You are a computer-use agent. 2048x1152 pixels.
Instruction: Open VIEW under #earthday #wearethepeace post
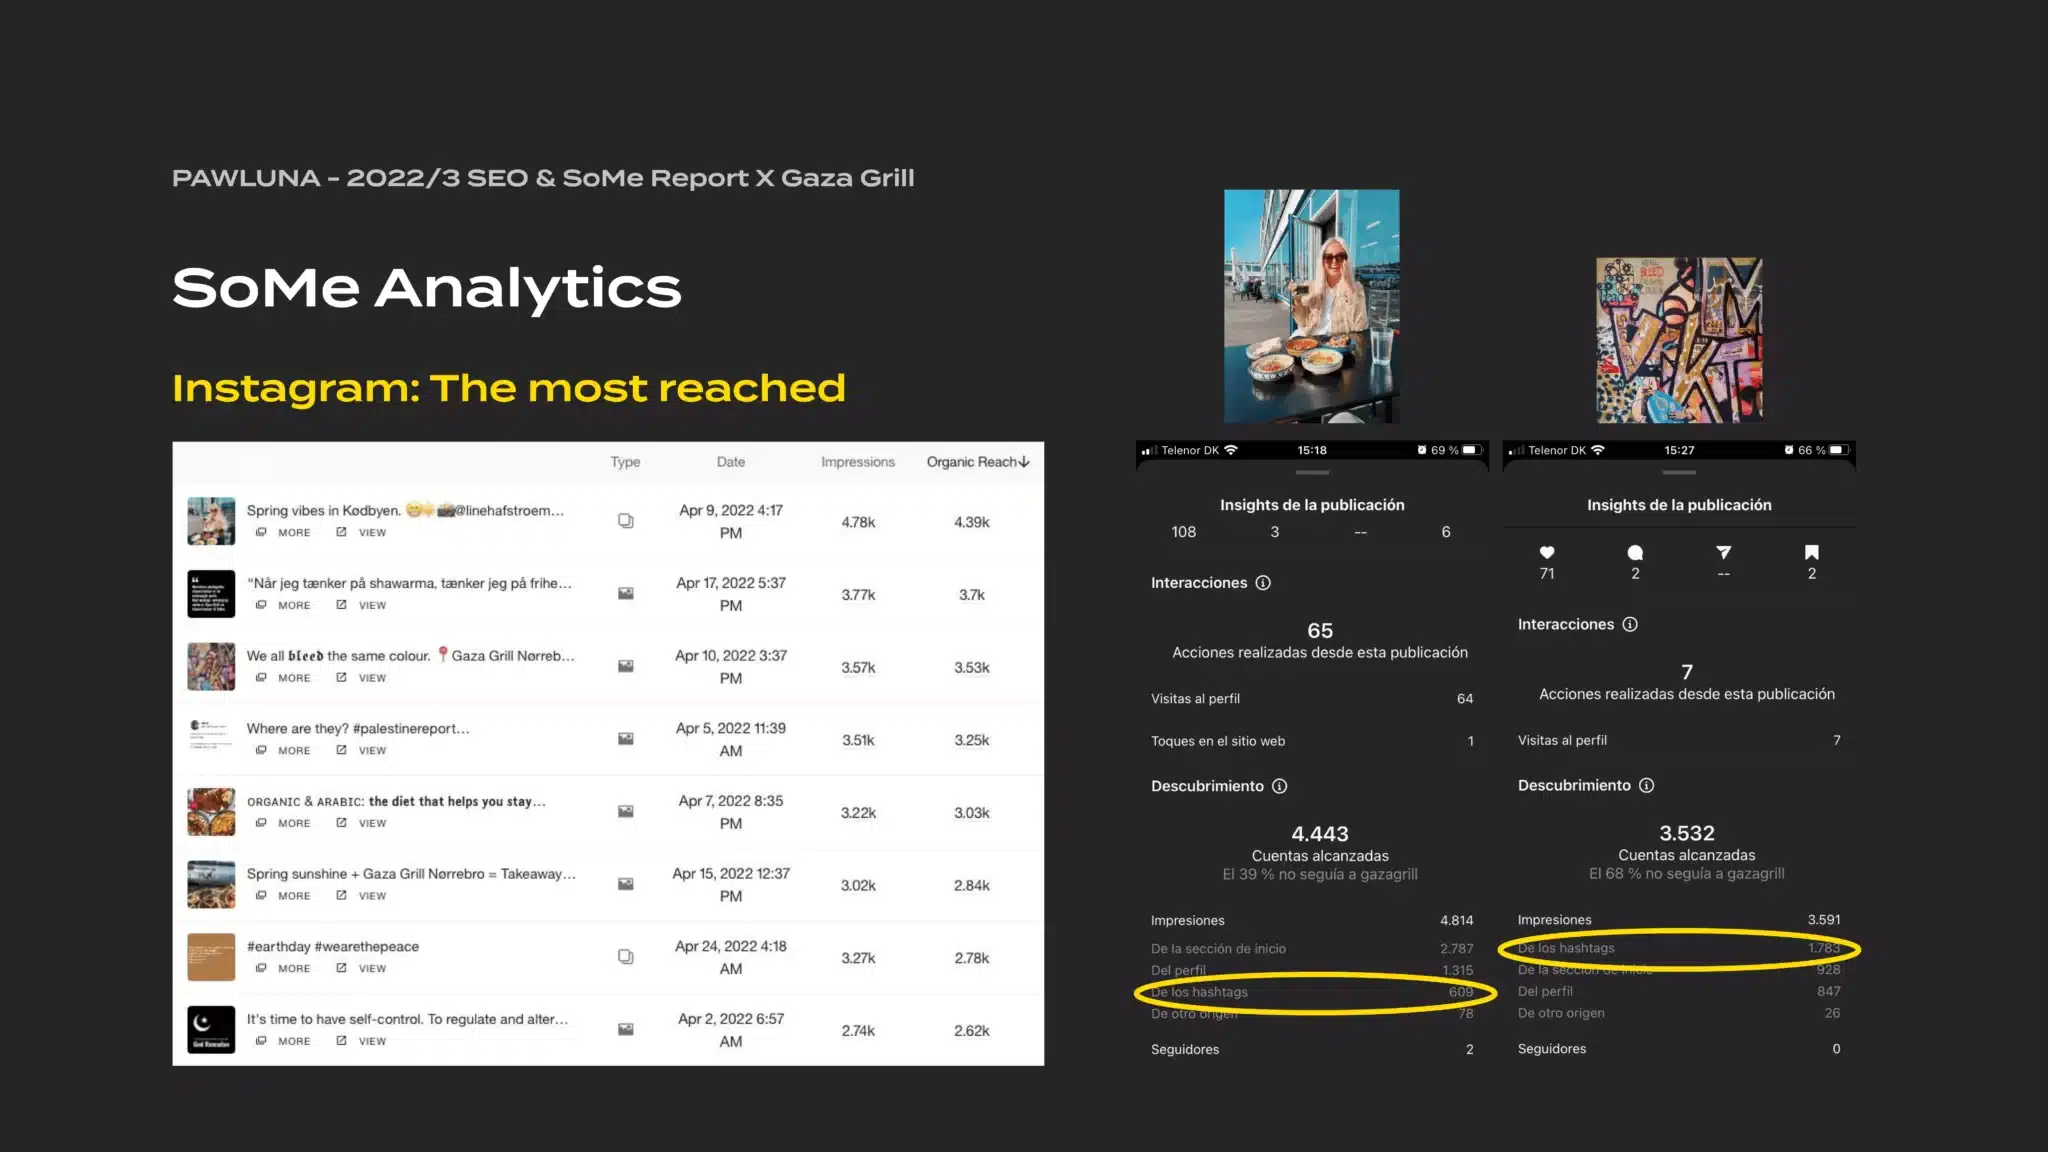[x=362, y=969]
